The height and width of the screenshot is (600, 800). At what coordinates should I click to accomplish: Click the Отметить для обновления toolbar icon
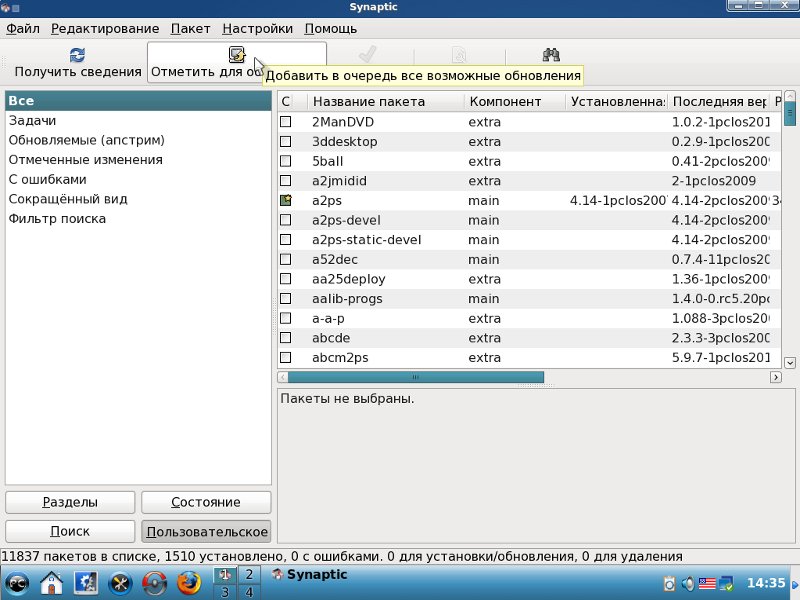pyautogui.click(x=236, y=55)
